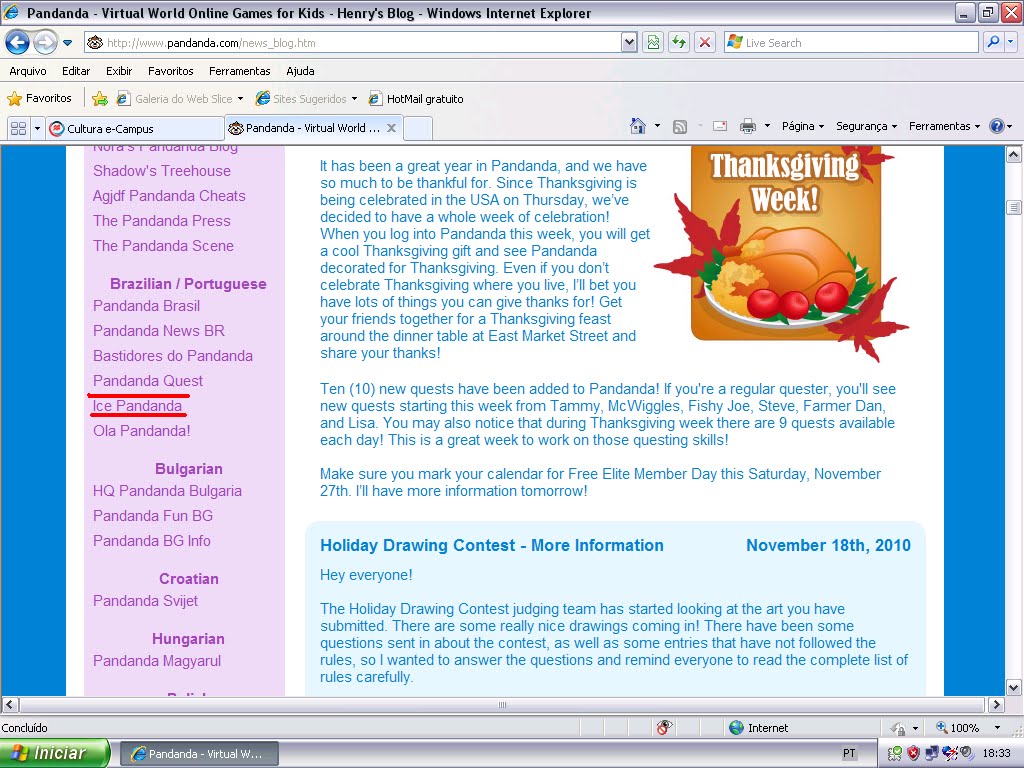The image size is (1024, 768).
Task: Open Pandanda Brasil link
Action: point(146,306)
